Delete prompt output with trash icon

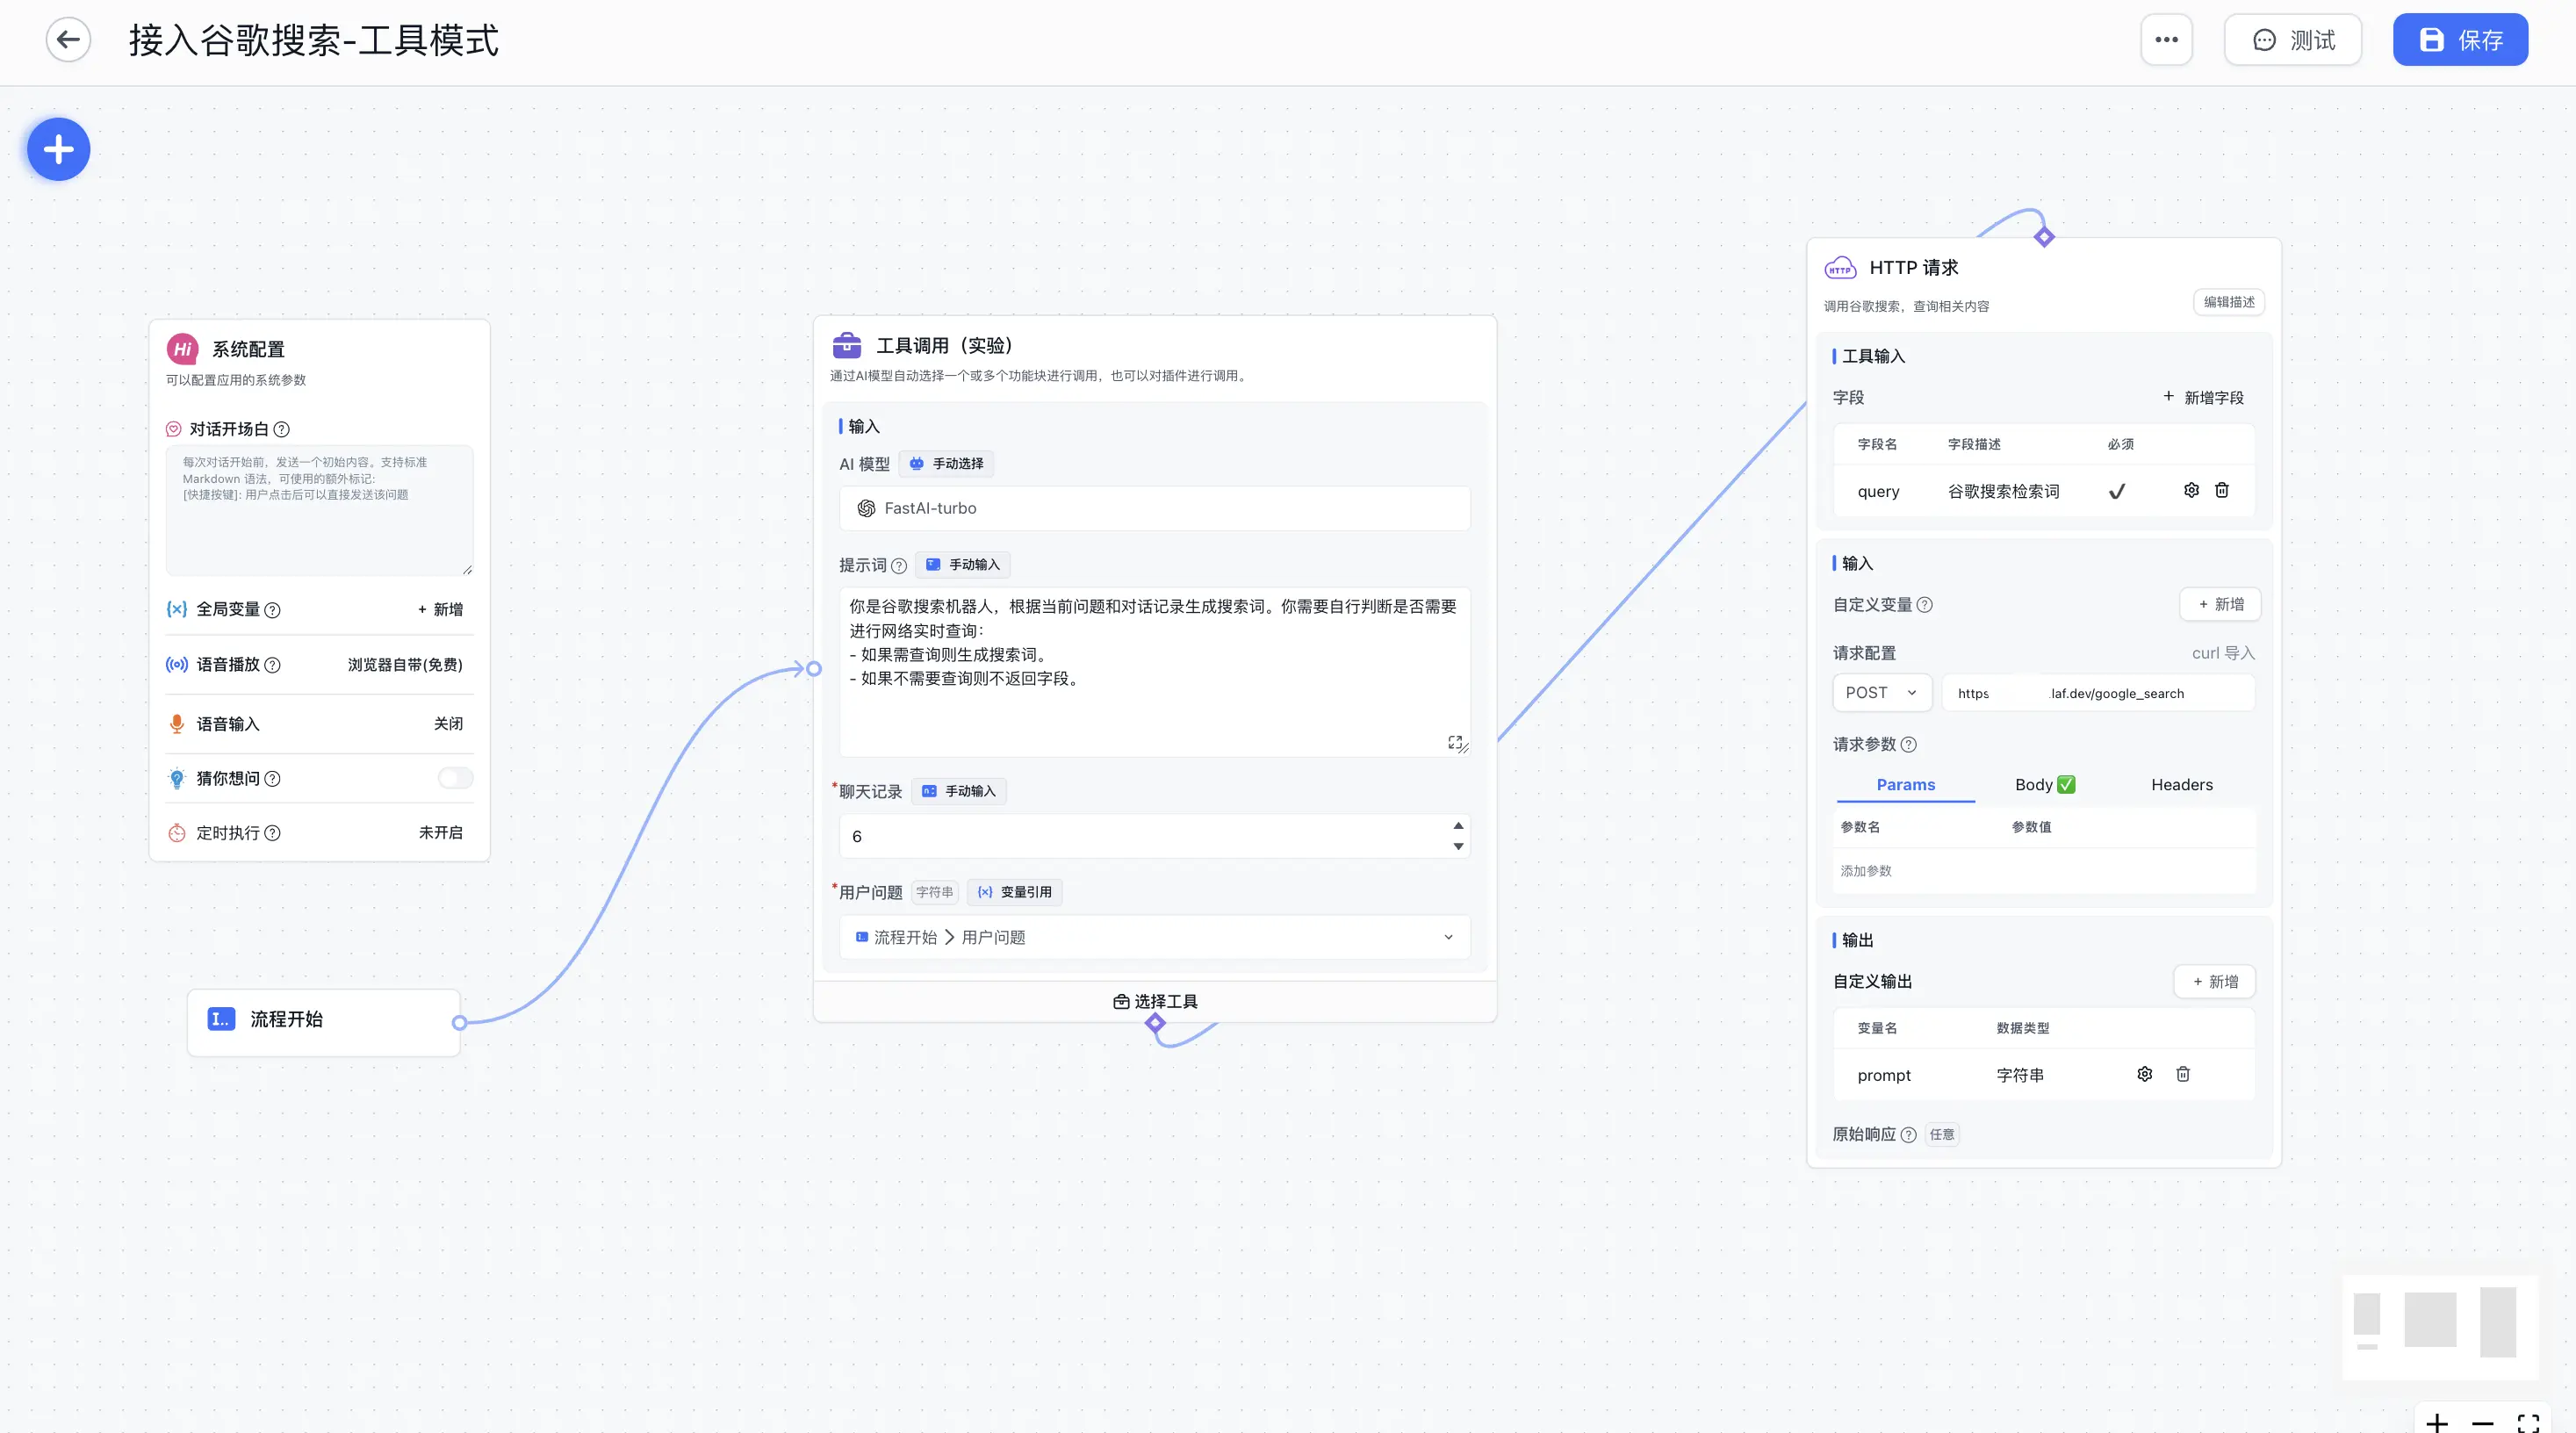point(2183,1074)
